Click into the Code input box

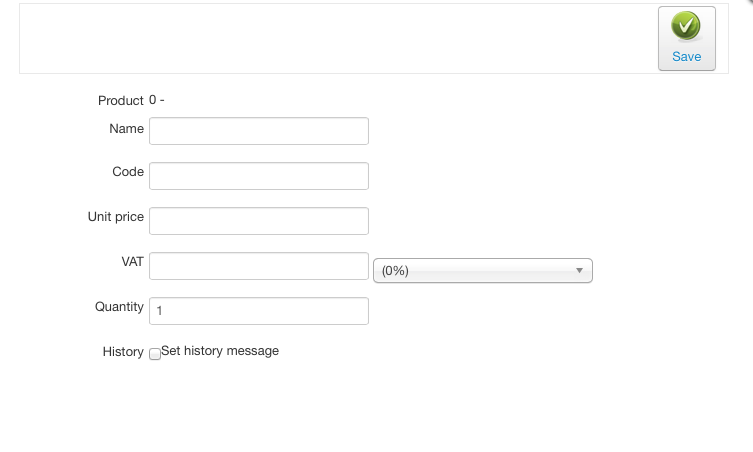259,176
